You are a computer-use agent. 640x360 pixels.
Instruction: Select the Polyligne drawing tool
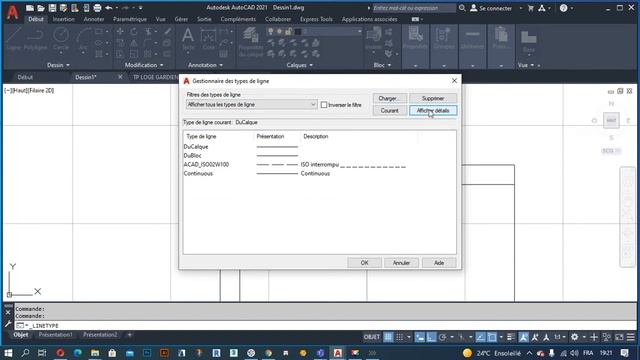coord(35,39)
